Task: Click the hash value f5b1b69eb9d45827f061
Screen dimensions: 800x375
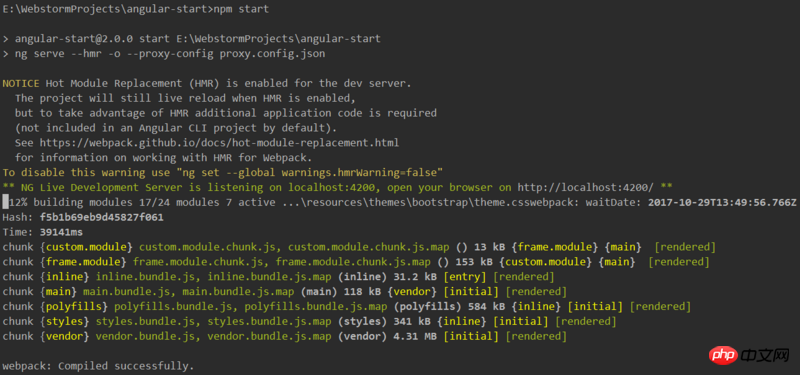Action: pos(102,217)
